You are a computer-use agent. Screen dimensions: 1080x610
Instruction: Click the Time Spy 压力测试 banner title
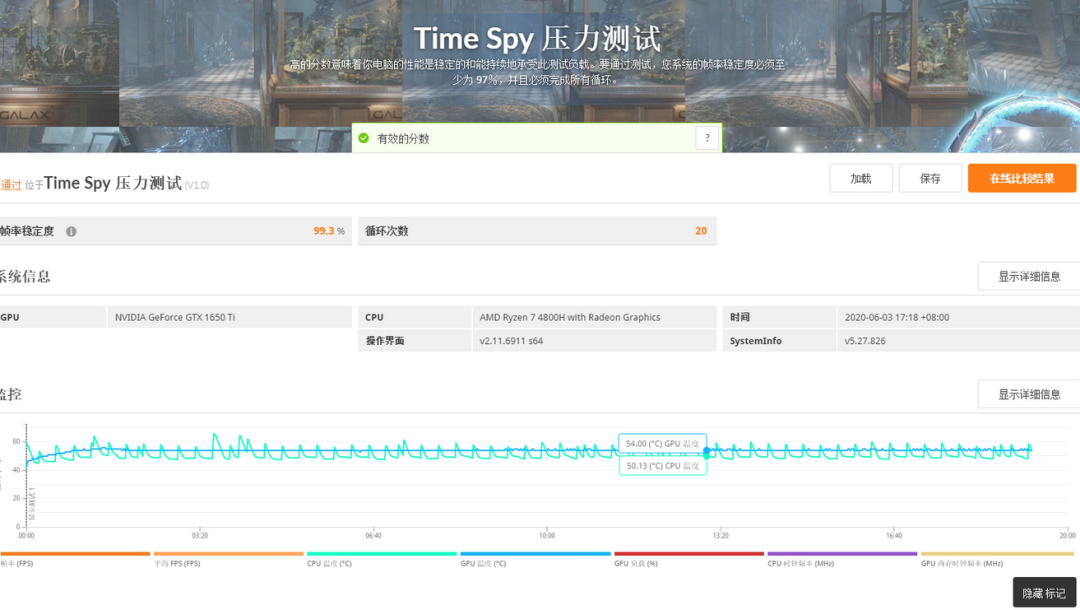537,39
